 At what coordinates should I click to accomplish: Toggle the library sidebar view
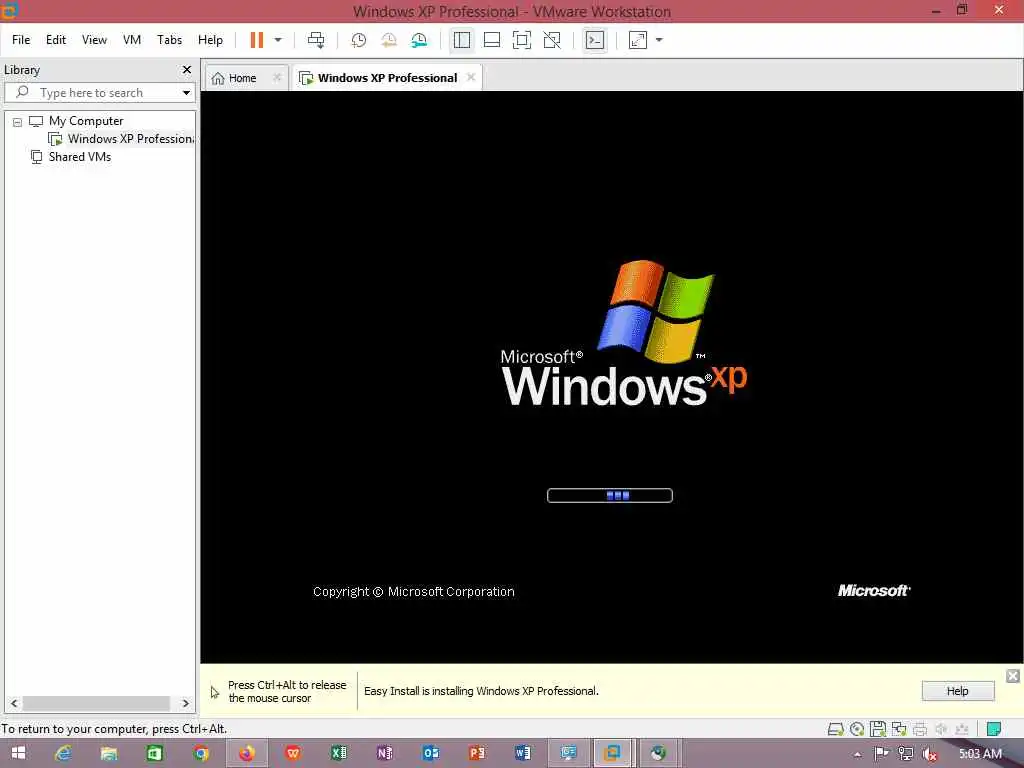462,40
